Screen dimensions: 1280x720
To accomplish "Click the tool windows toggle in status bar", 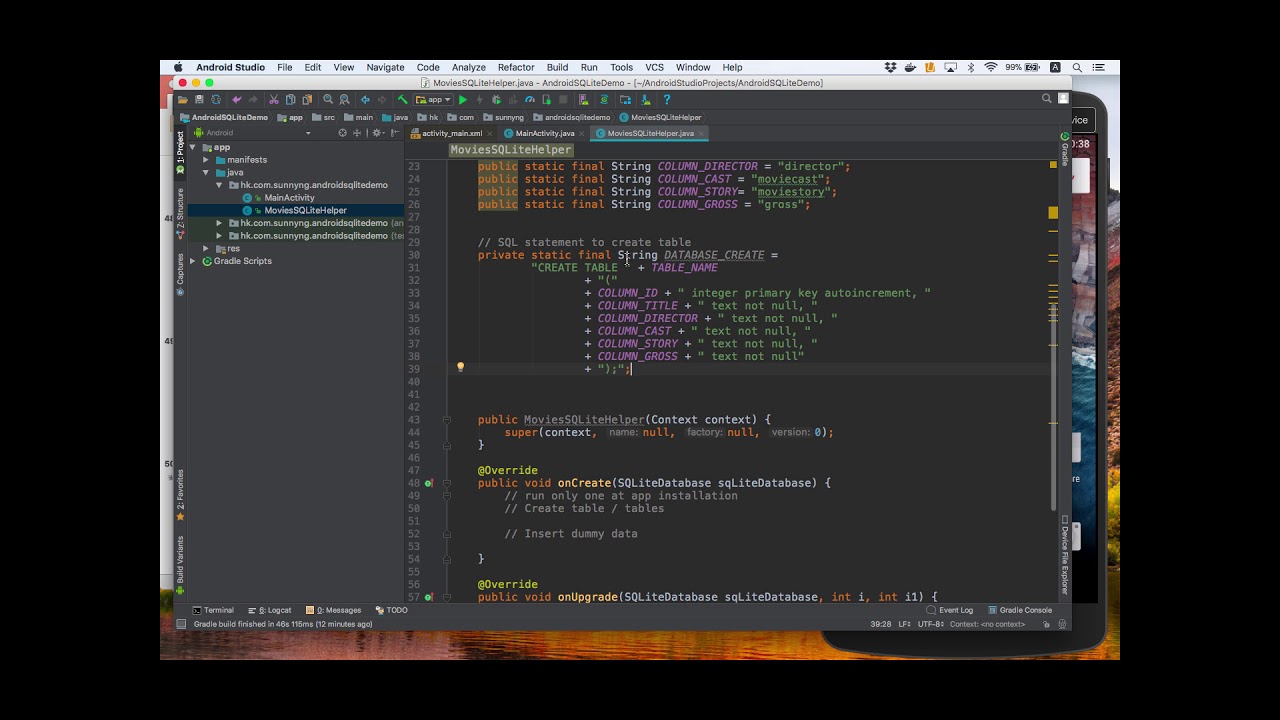I will pyautogui.click(x=181, y=624).
